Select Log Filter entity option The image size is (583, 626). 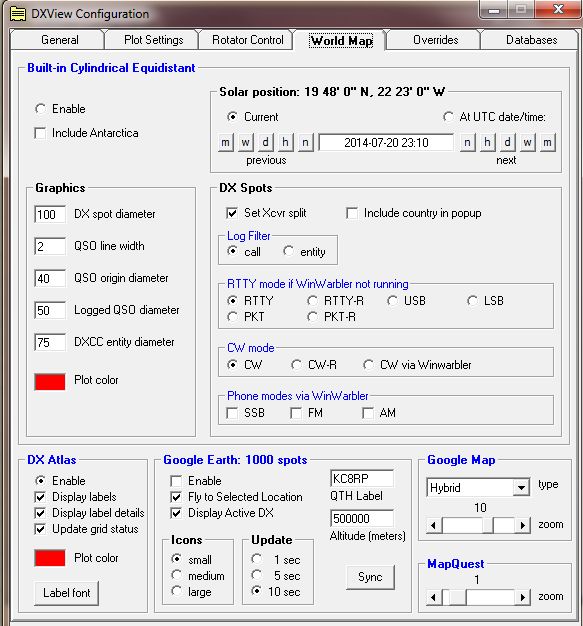click(288, 251)
